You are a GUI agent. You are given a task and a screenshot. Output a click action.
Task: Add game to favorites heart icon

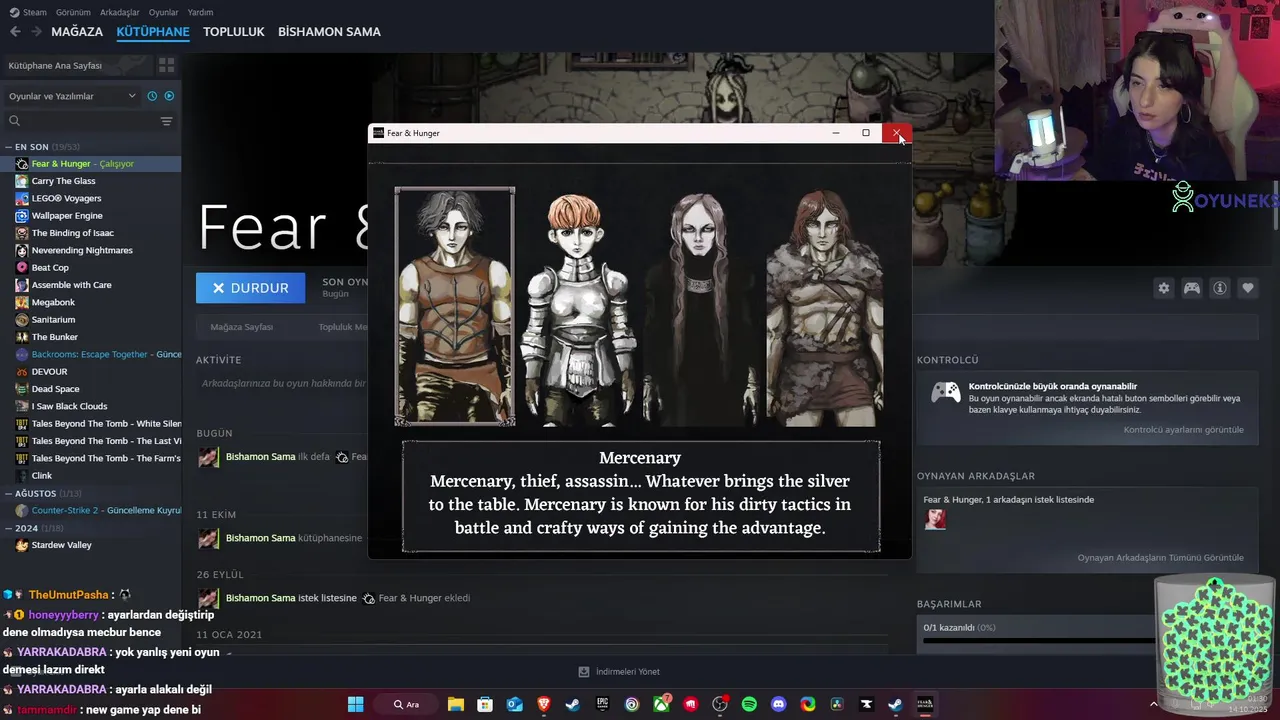tap(1248, 288)
